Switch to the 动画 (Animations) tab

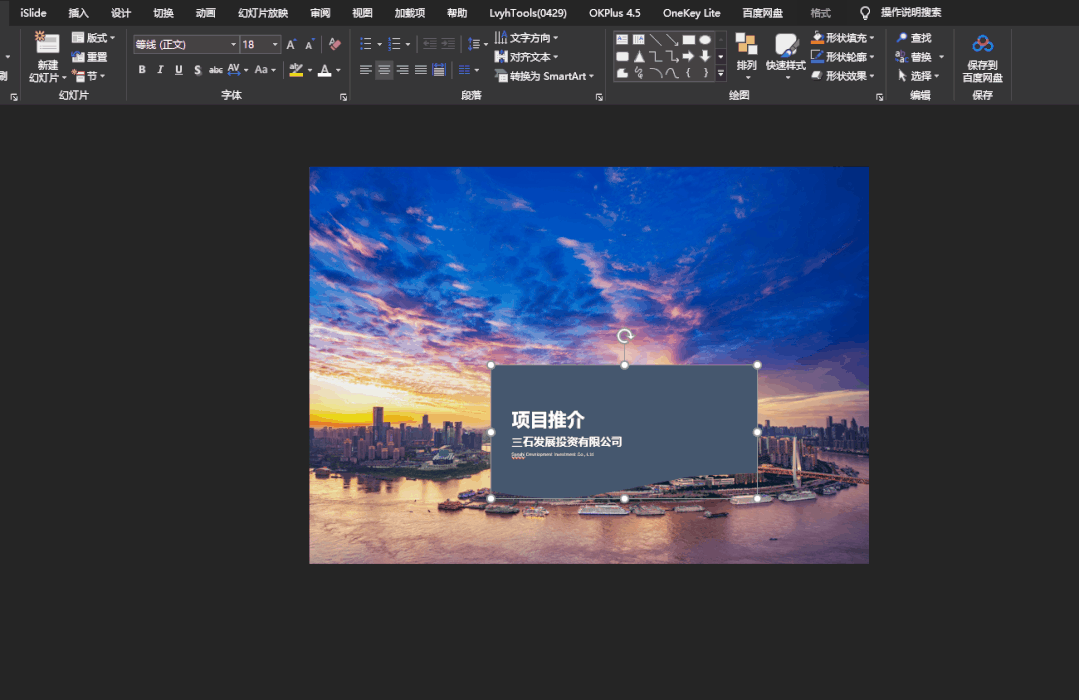click(x=205, y=13)
